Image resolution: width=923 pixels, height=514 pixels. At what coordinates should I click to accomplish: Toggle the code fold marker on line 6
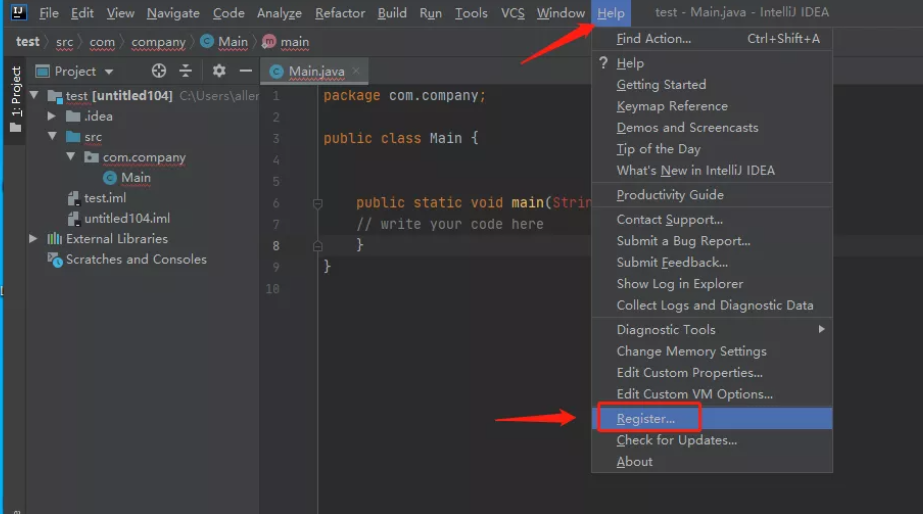pyautogui.click(x=317, y=204)
